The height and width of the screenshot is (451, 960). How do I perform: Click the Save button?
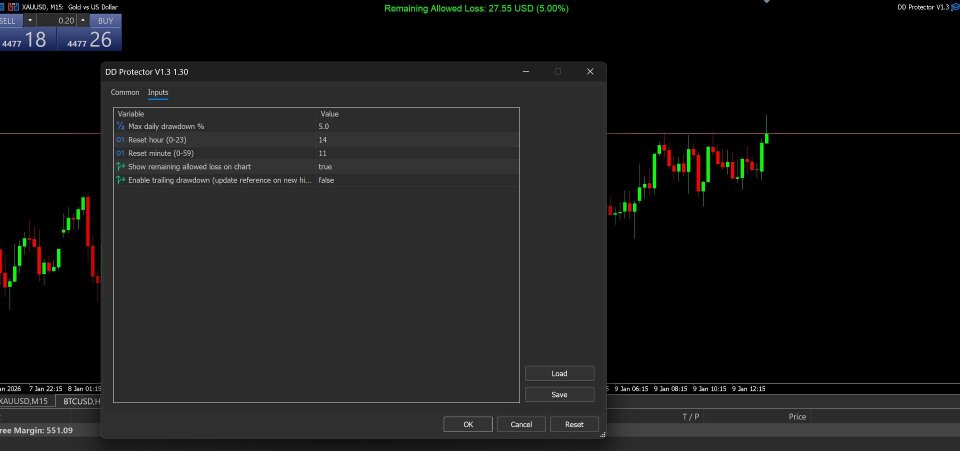tap(560, 395)
